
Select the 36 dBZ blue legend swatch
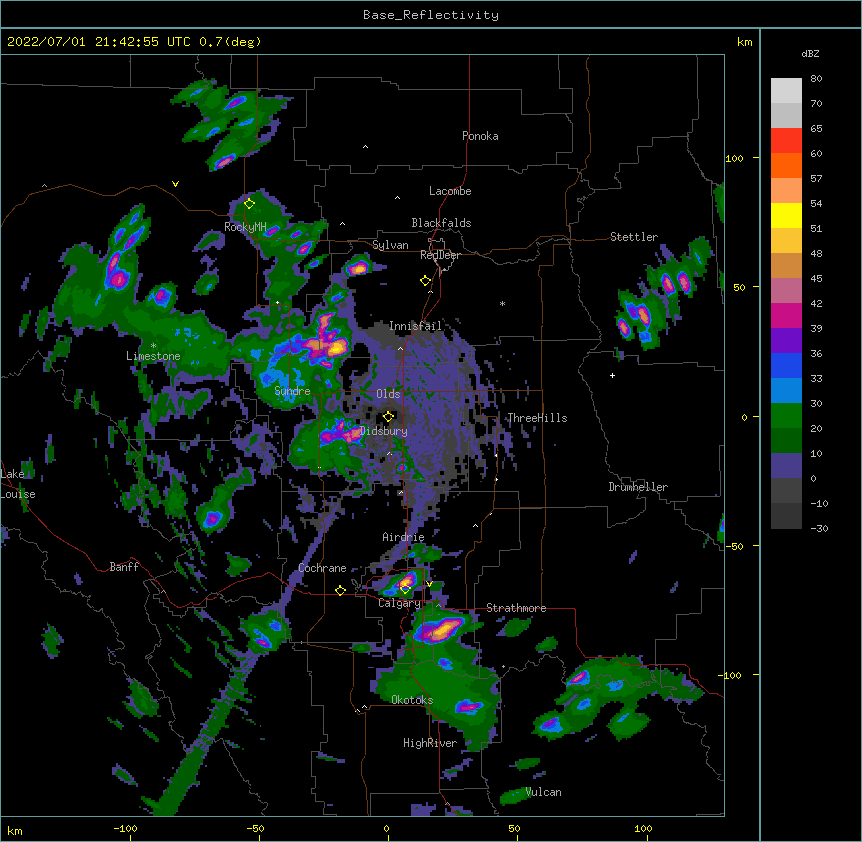pos(786,365)
